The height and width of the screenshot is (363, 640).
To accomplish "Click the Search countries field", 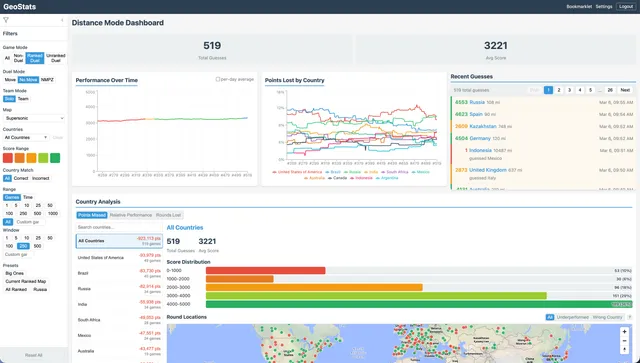I will [x=119, y=227].
